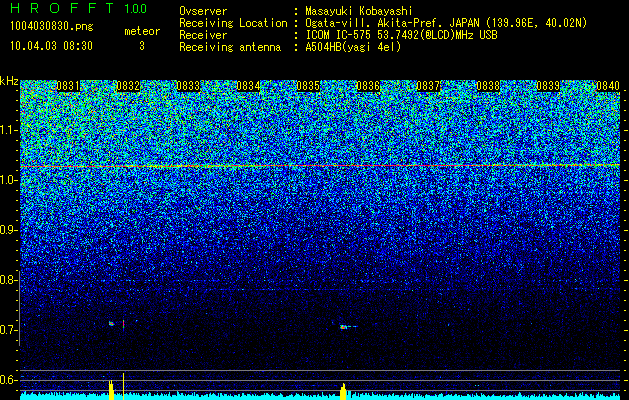Click the 0.7 kHz axis label
The height and width of the screenshot is (400, 629).
[x=7, y=330]
